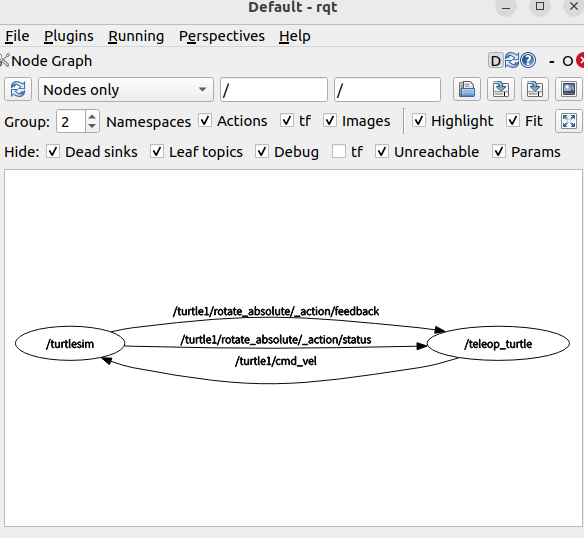The height and width of the screenshot is (538, 584).
Task: Click the rotate_absolute status edge label
Action: tap(276, 339)
